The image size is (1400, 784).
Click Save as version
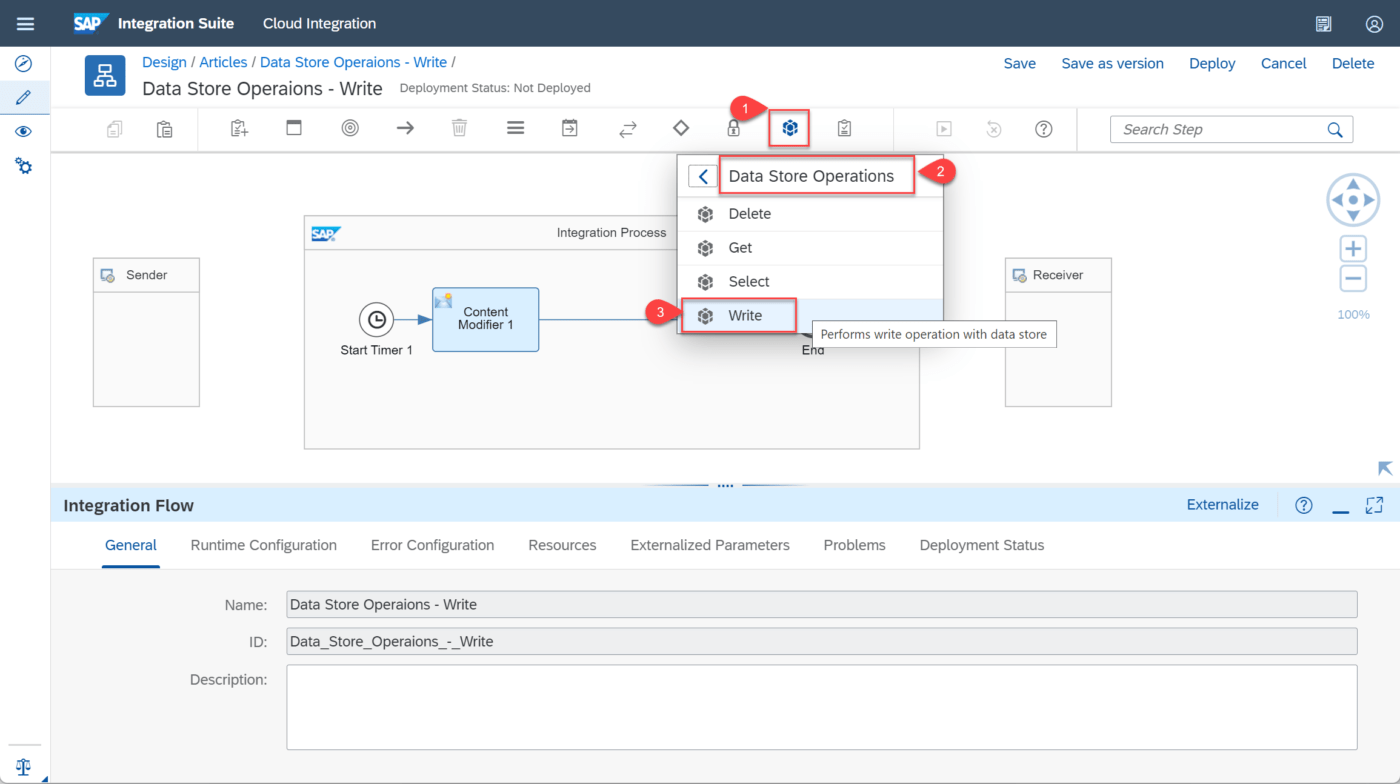point(1113,63)
